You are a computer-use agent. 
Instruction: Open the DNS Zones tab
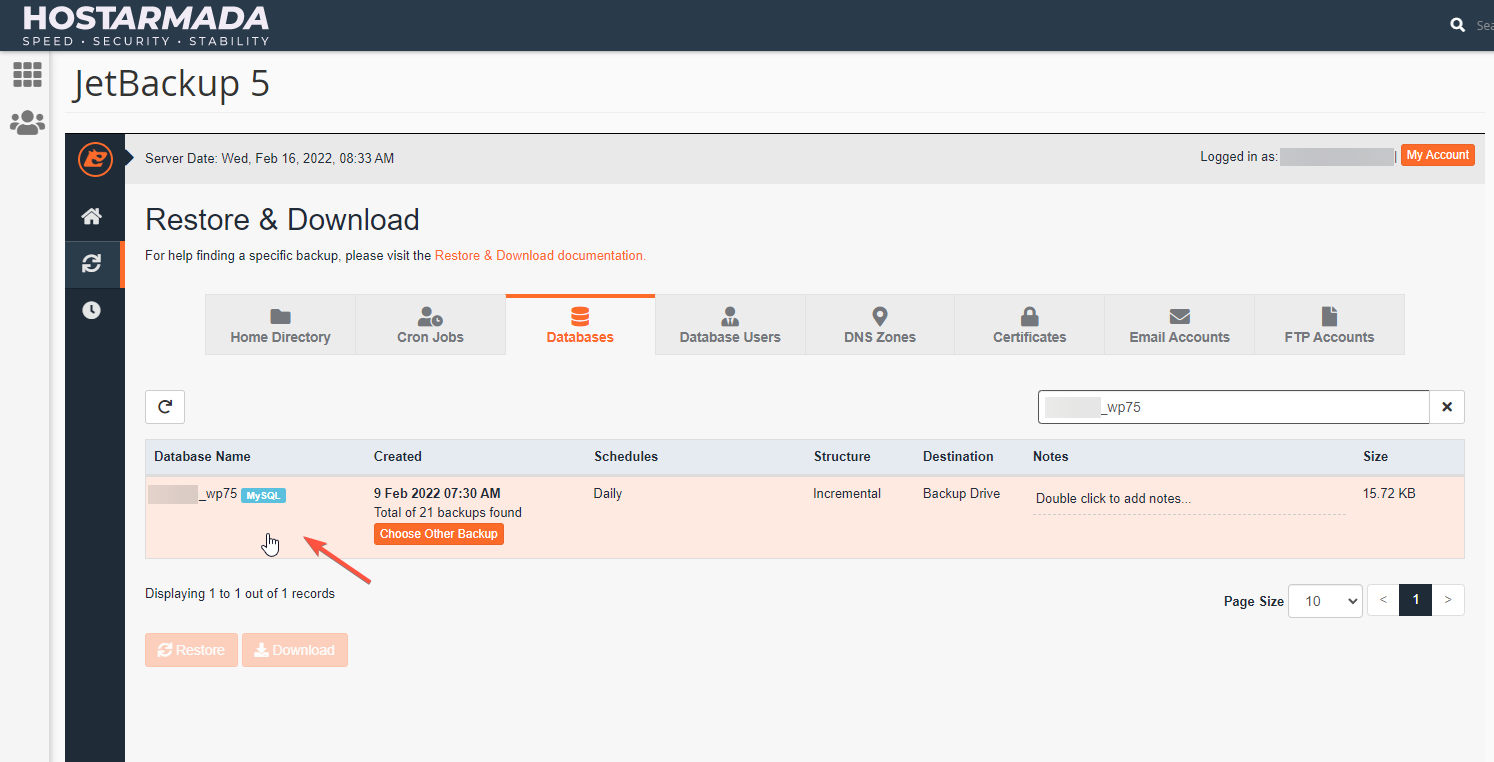click(x=879, y=324)
